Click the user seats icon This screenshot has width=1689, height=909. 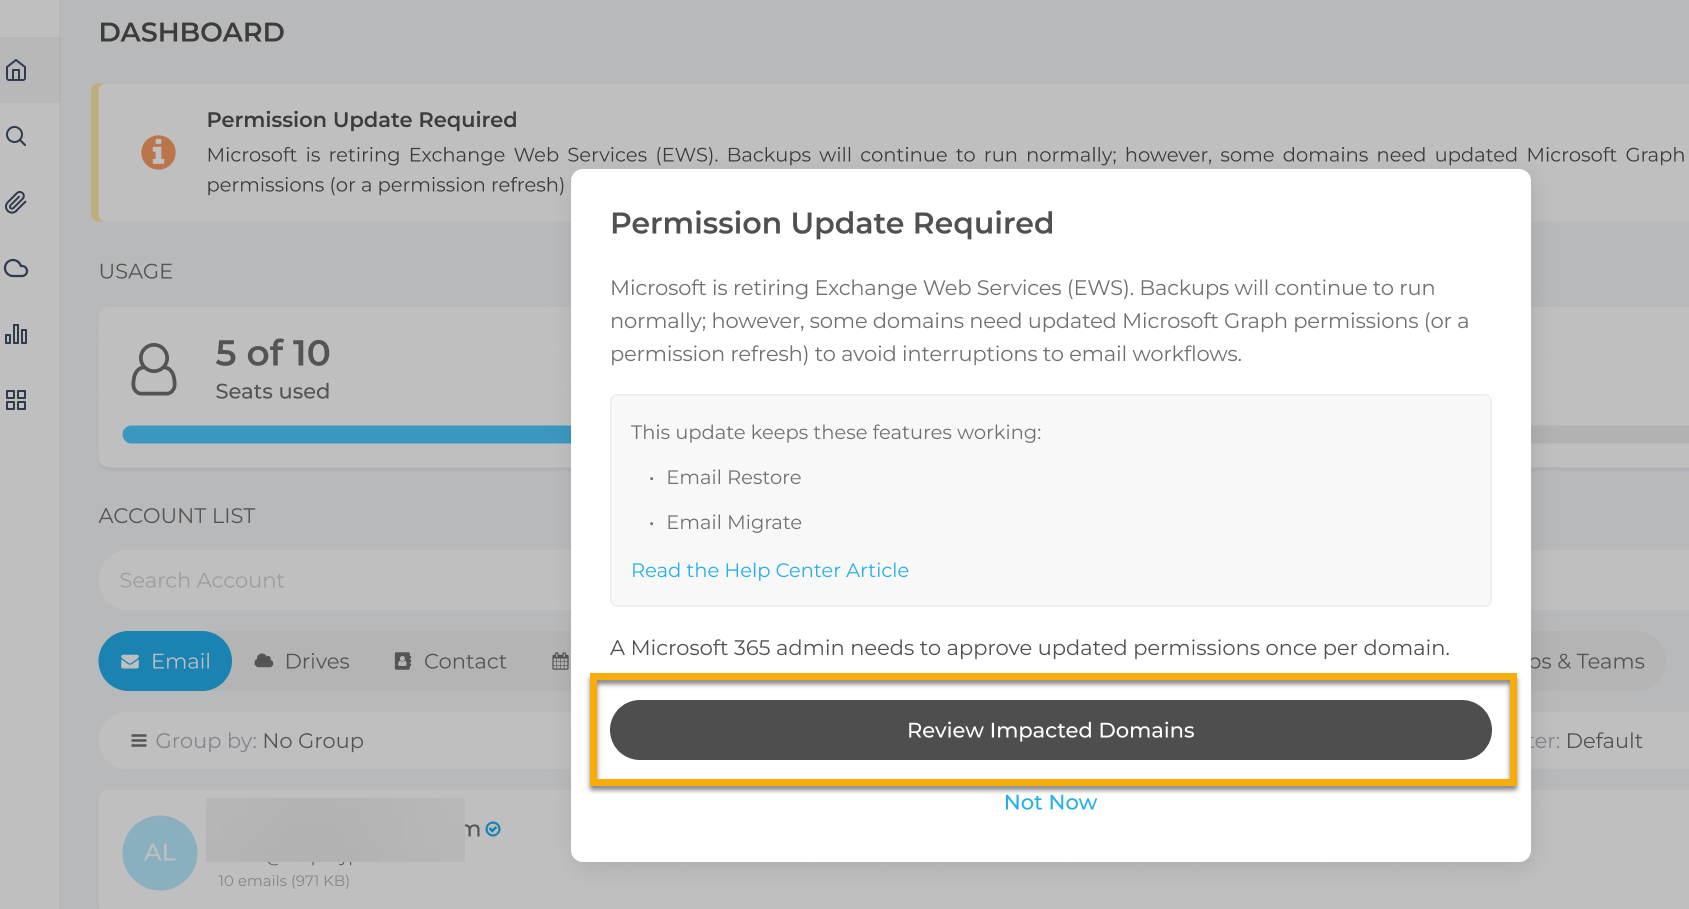(154, 369)
